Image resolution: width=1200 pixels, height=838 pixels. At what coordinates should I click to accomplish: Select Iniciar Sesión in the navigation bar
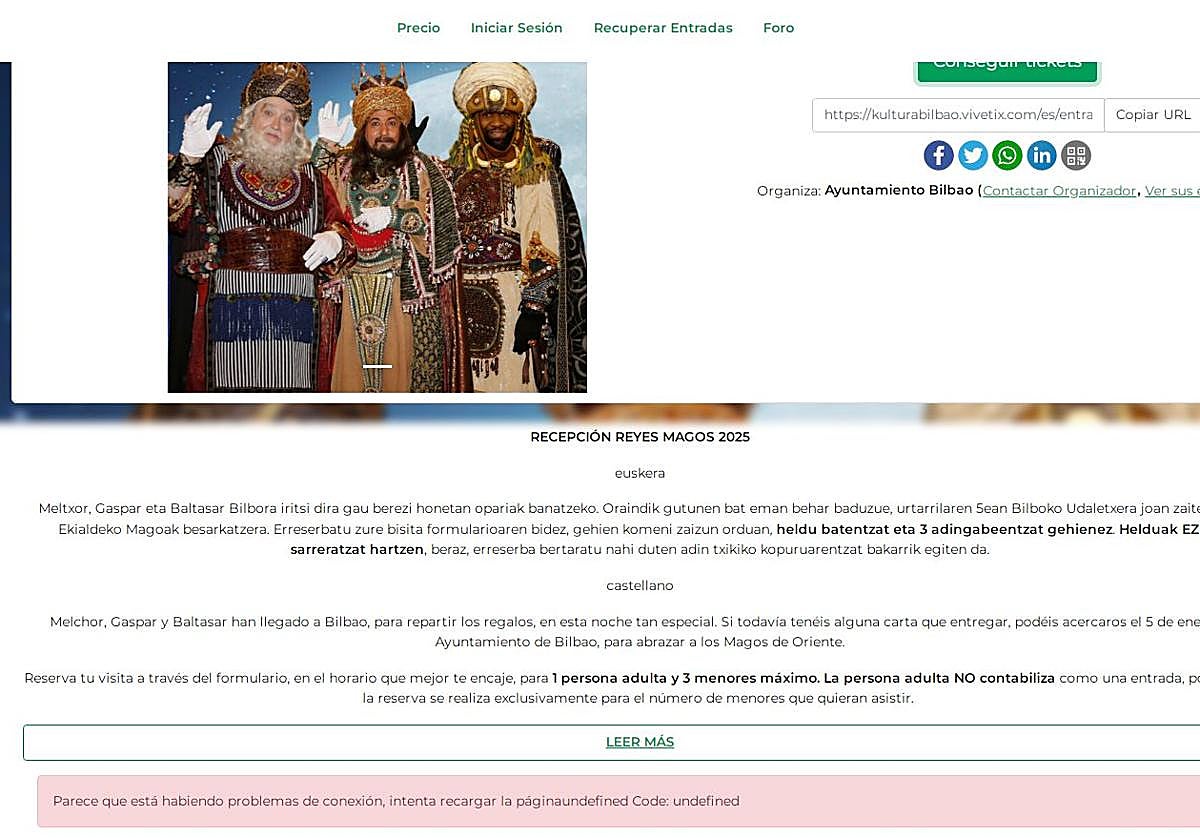pyautogui.click(x=516, y=27)
